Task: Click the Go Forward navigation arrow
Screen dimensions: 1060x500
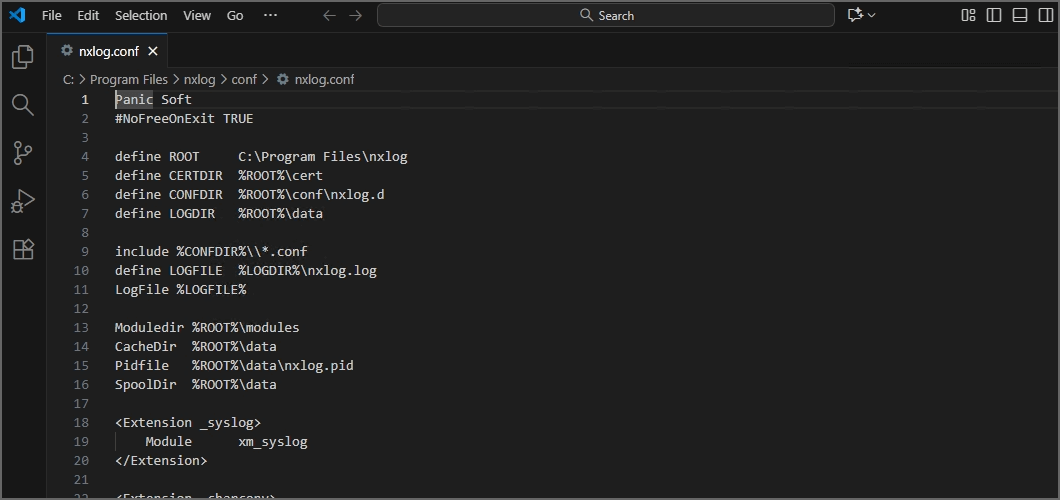Action: point(355,15)
